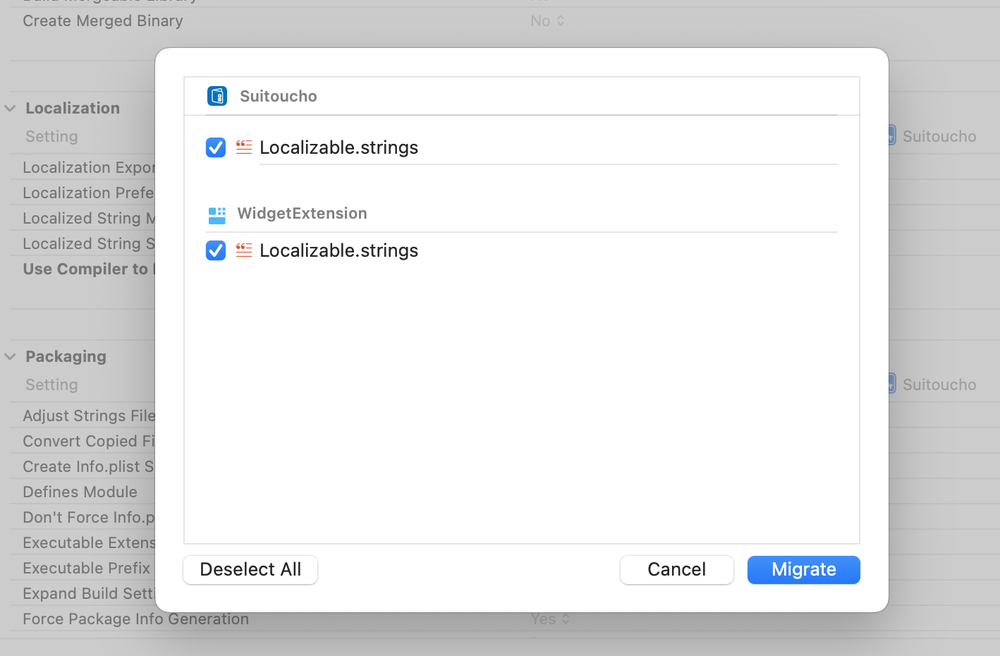Click Suitoucho target icon in Packaging header row

891,384
